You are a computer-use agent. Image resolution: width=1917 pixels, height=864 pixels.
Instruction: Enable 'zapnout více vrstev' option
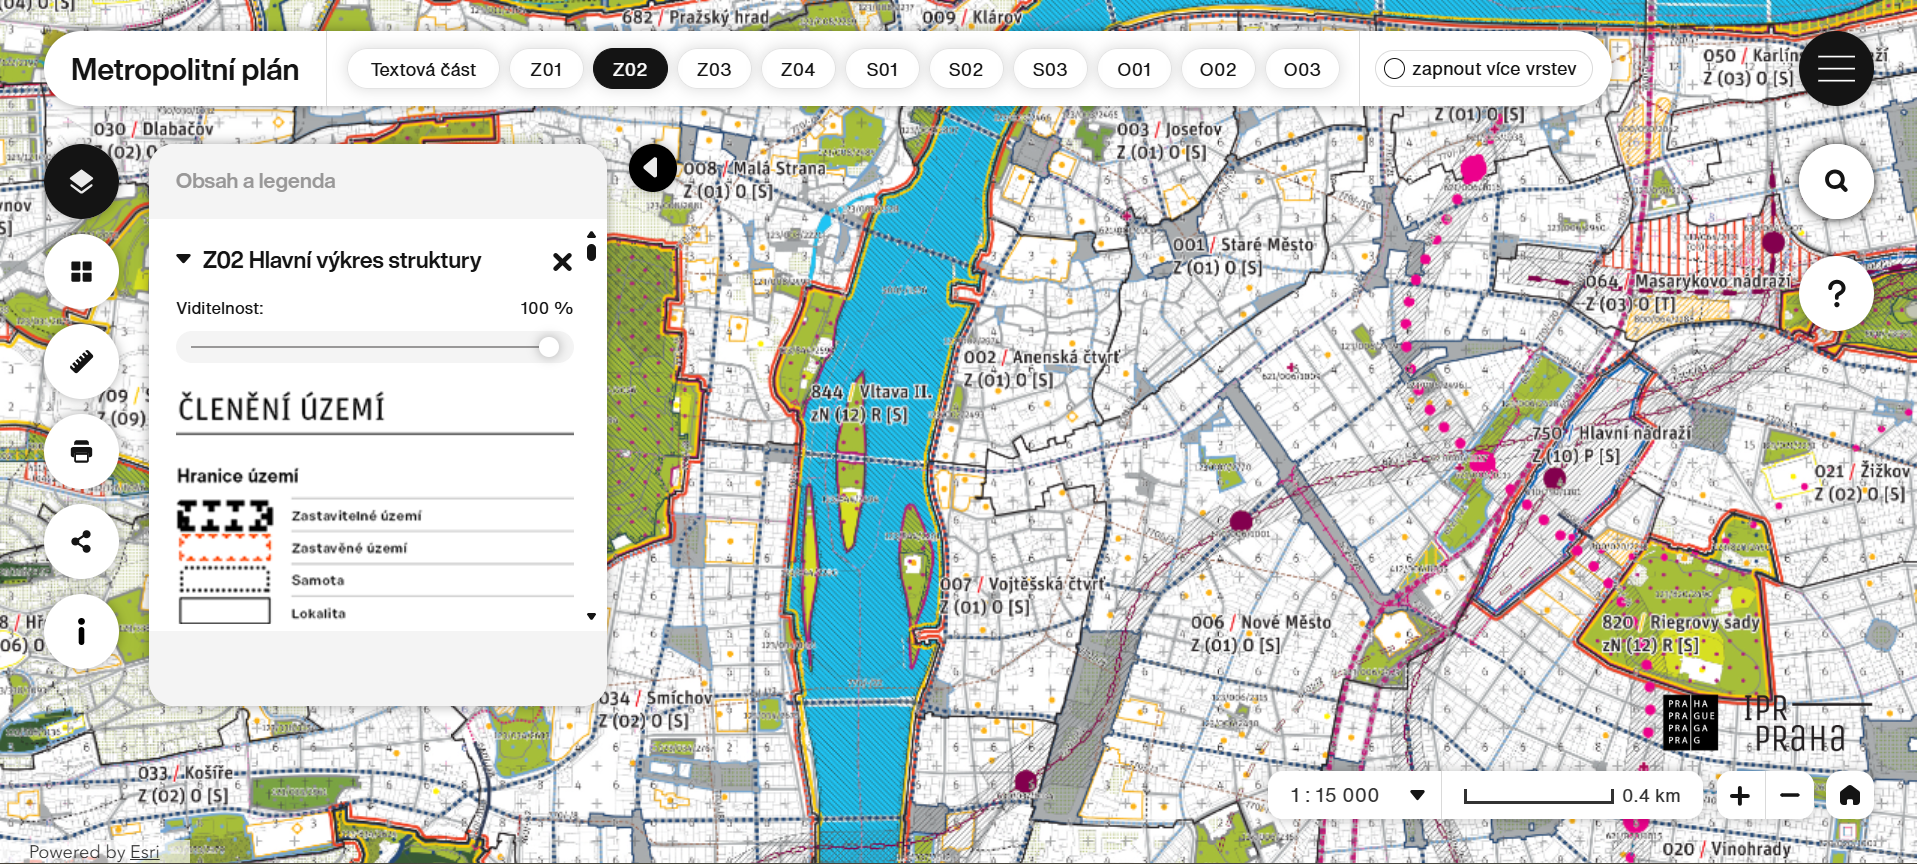pos(1395,69)
